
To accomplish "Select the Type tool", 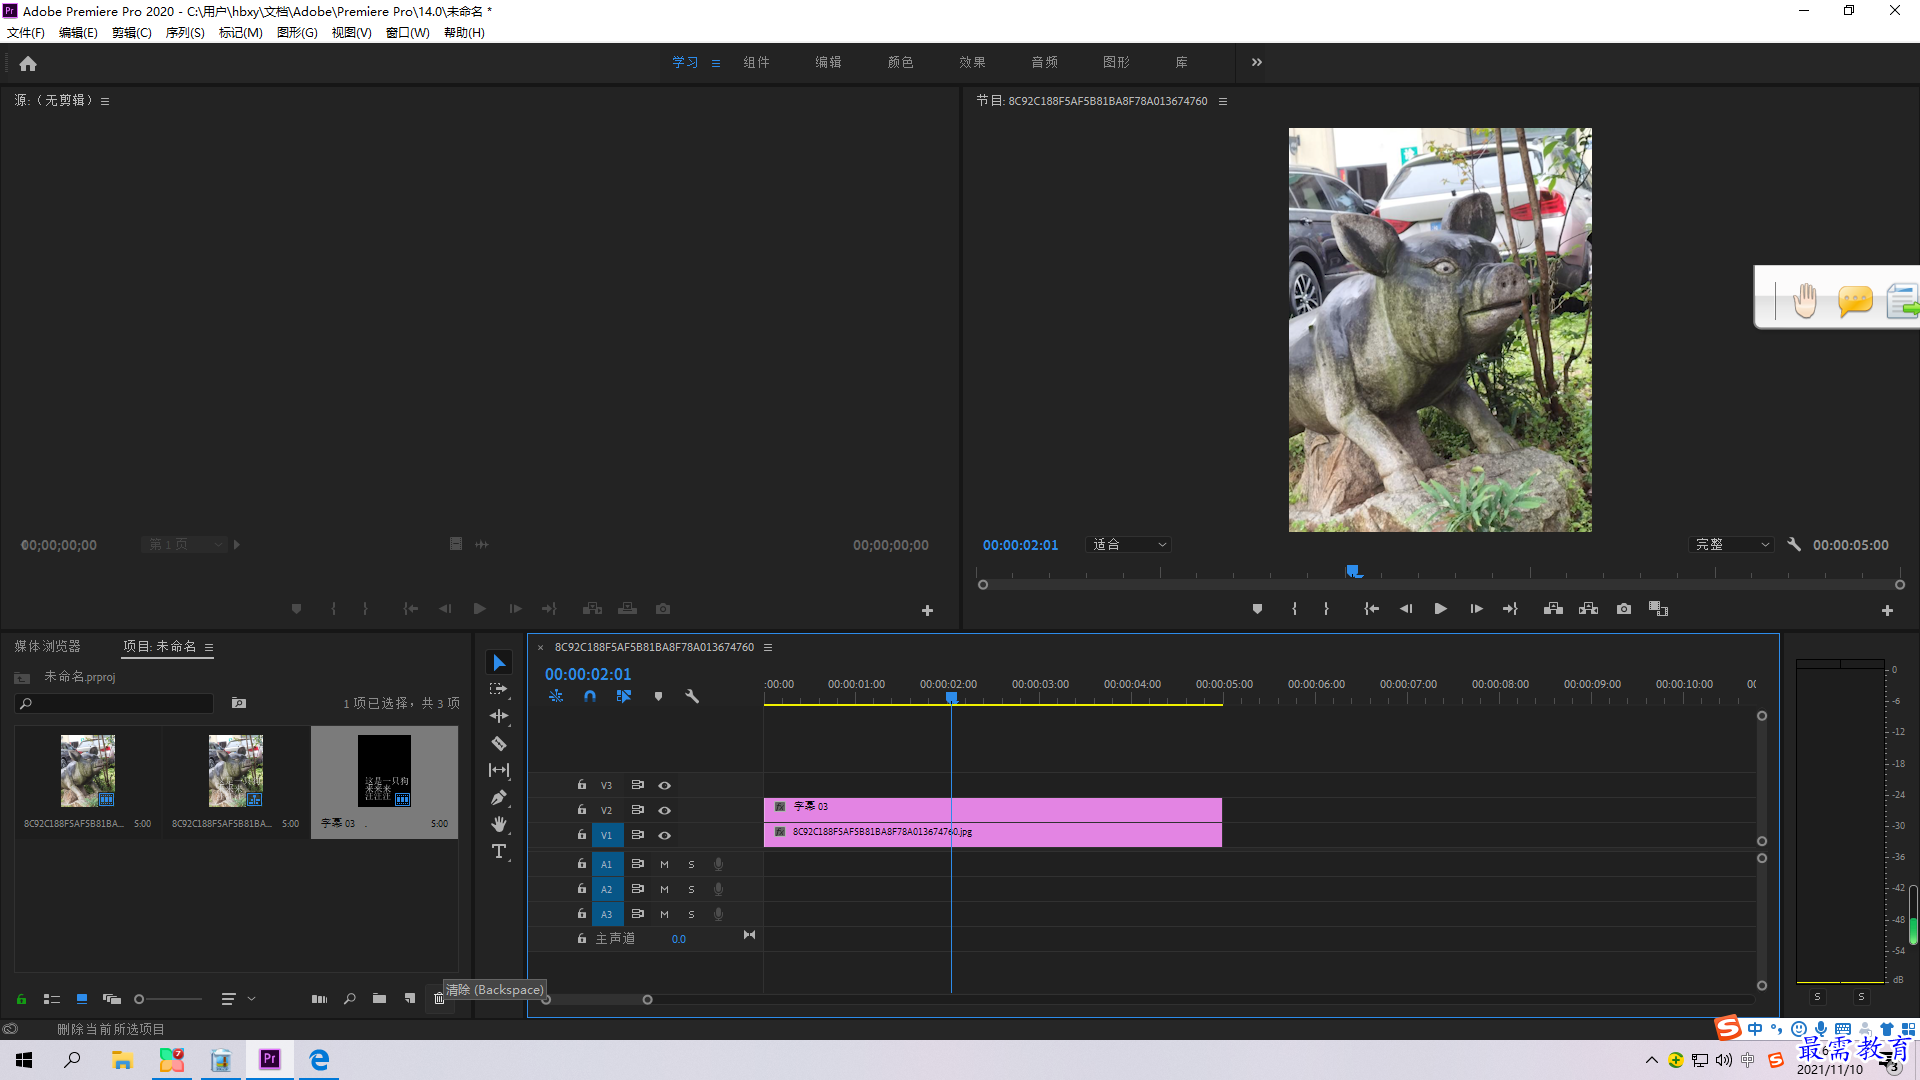I will click(499, 851).
